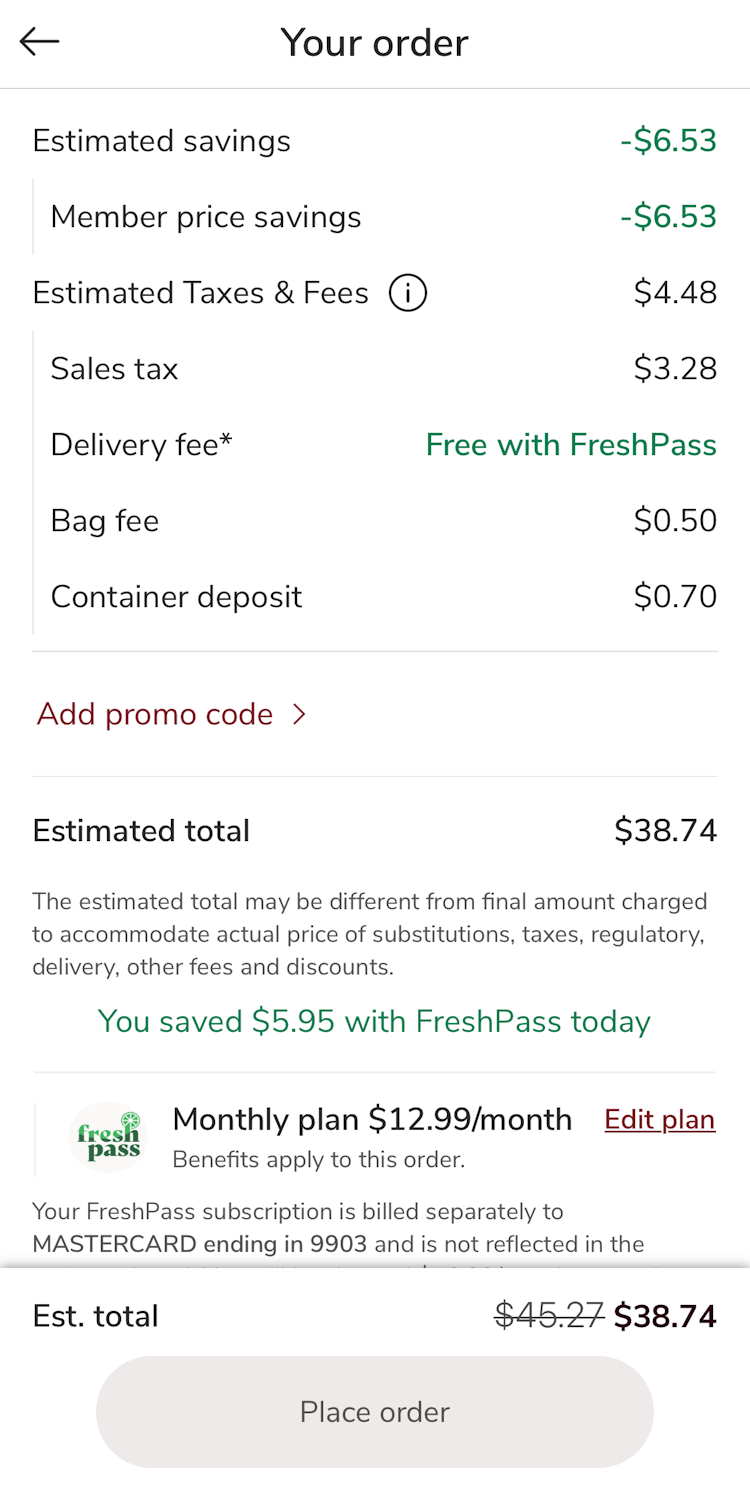750x1494 pixels.
Task: Click the Estimated total $38.74 amount
Action: click(665, 831)
